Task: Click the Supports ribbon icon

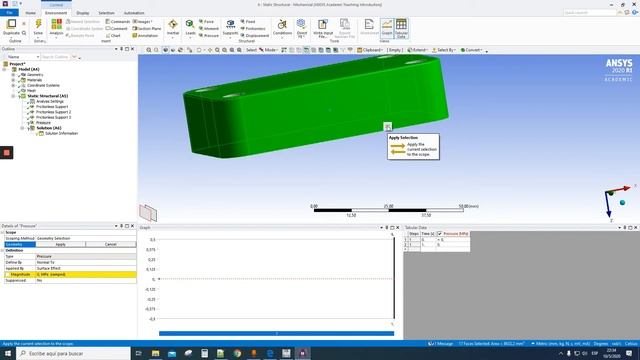Action: [230, 25]
